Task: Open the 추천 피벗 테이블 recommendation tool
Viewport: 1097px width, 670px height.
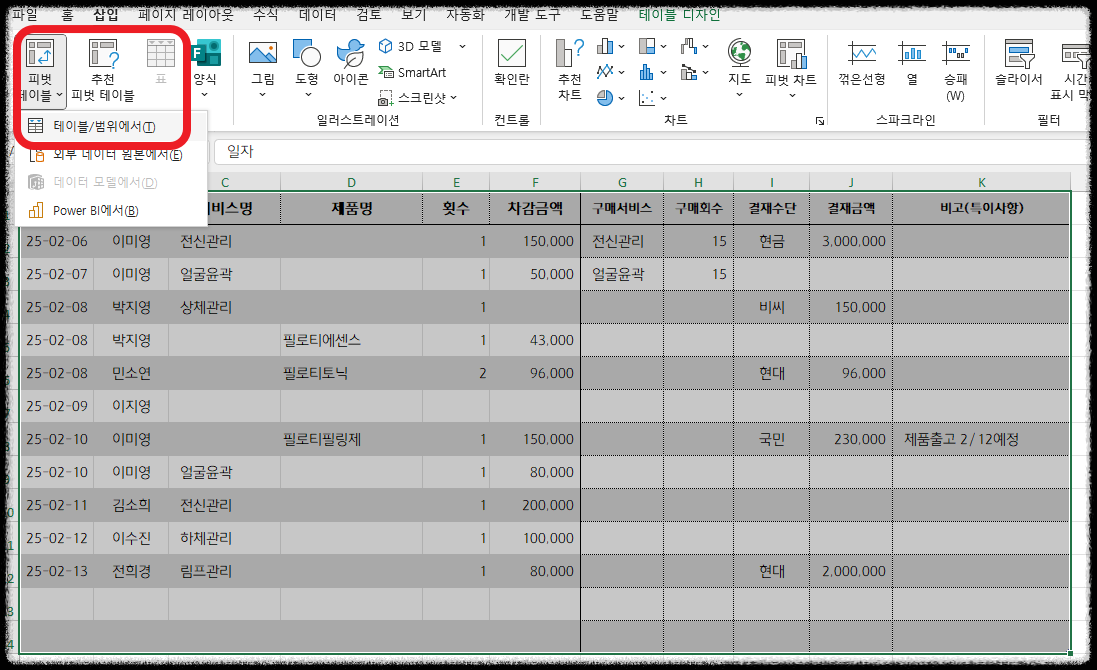Action: coord(103,70)
